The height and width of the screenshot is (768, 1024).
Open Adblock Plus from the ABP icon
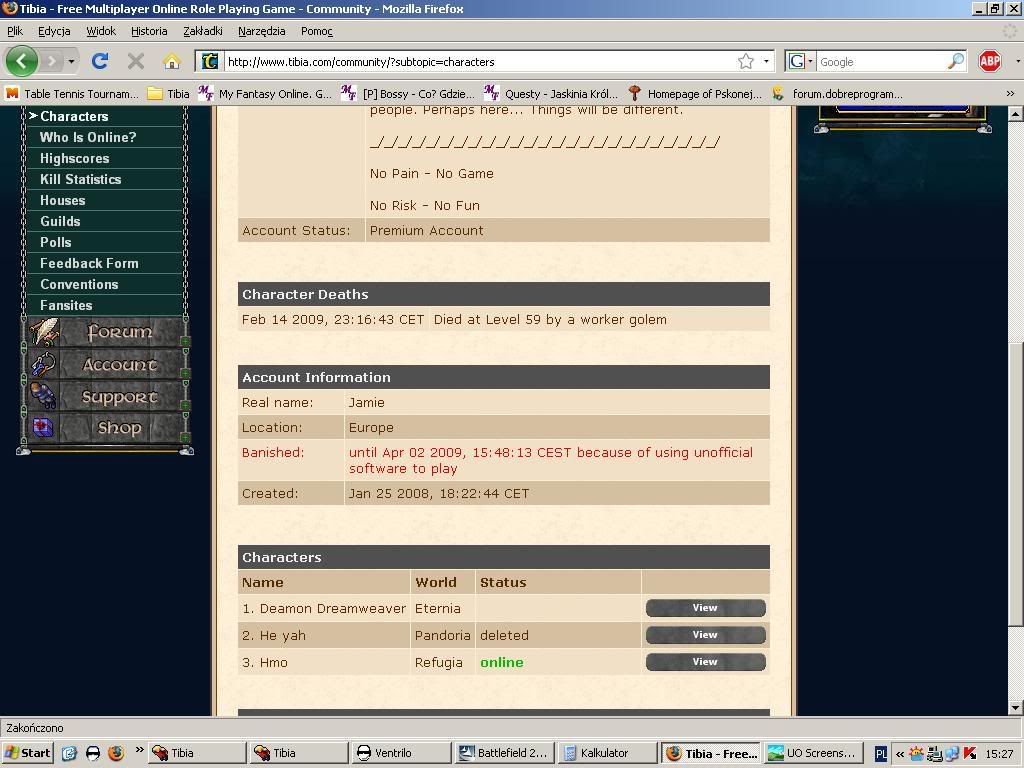[x=989, y=61]
